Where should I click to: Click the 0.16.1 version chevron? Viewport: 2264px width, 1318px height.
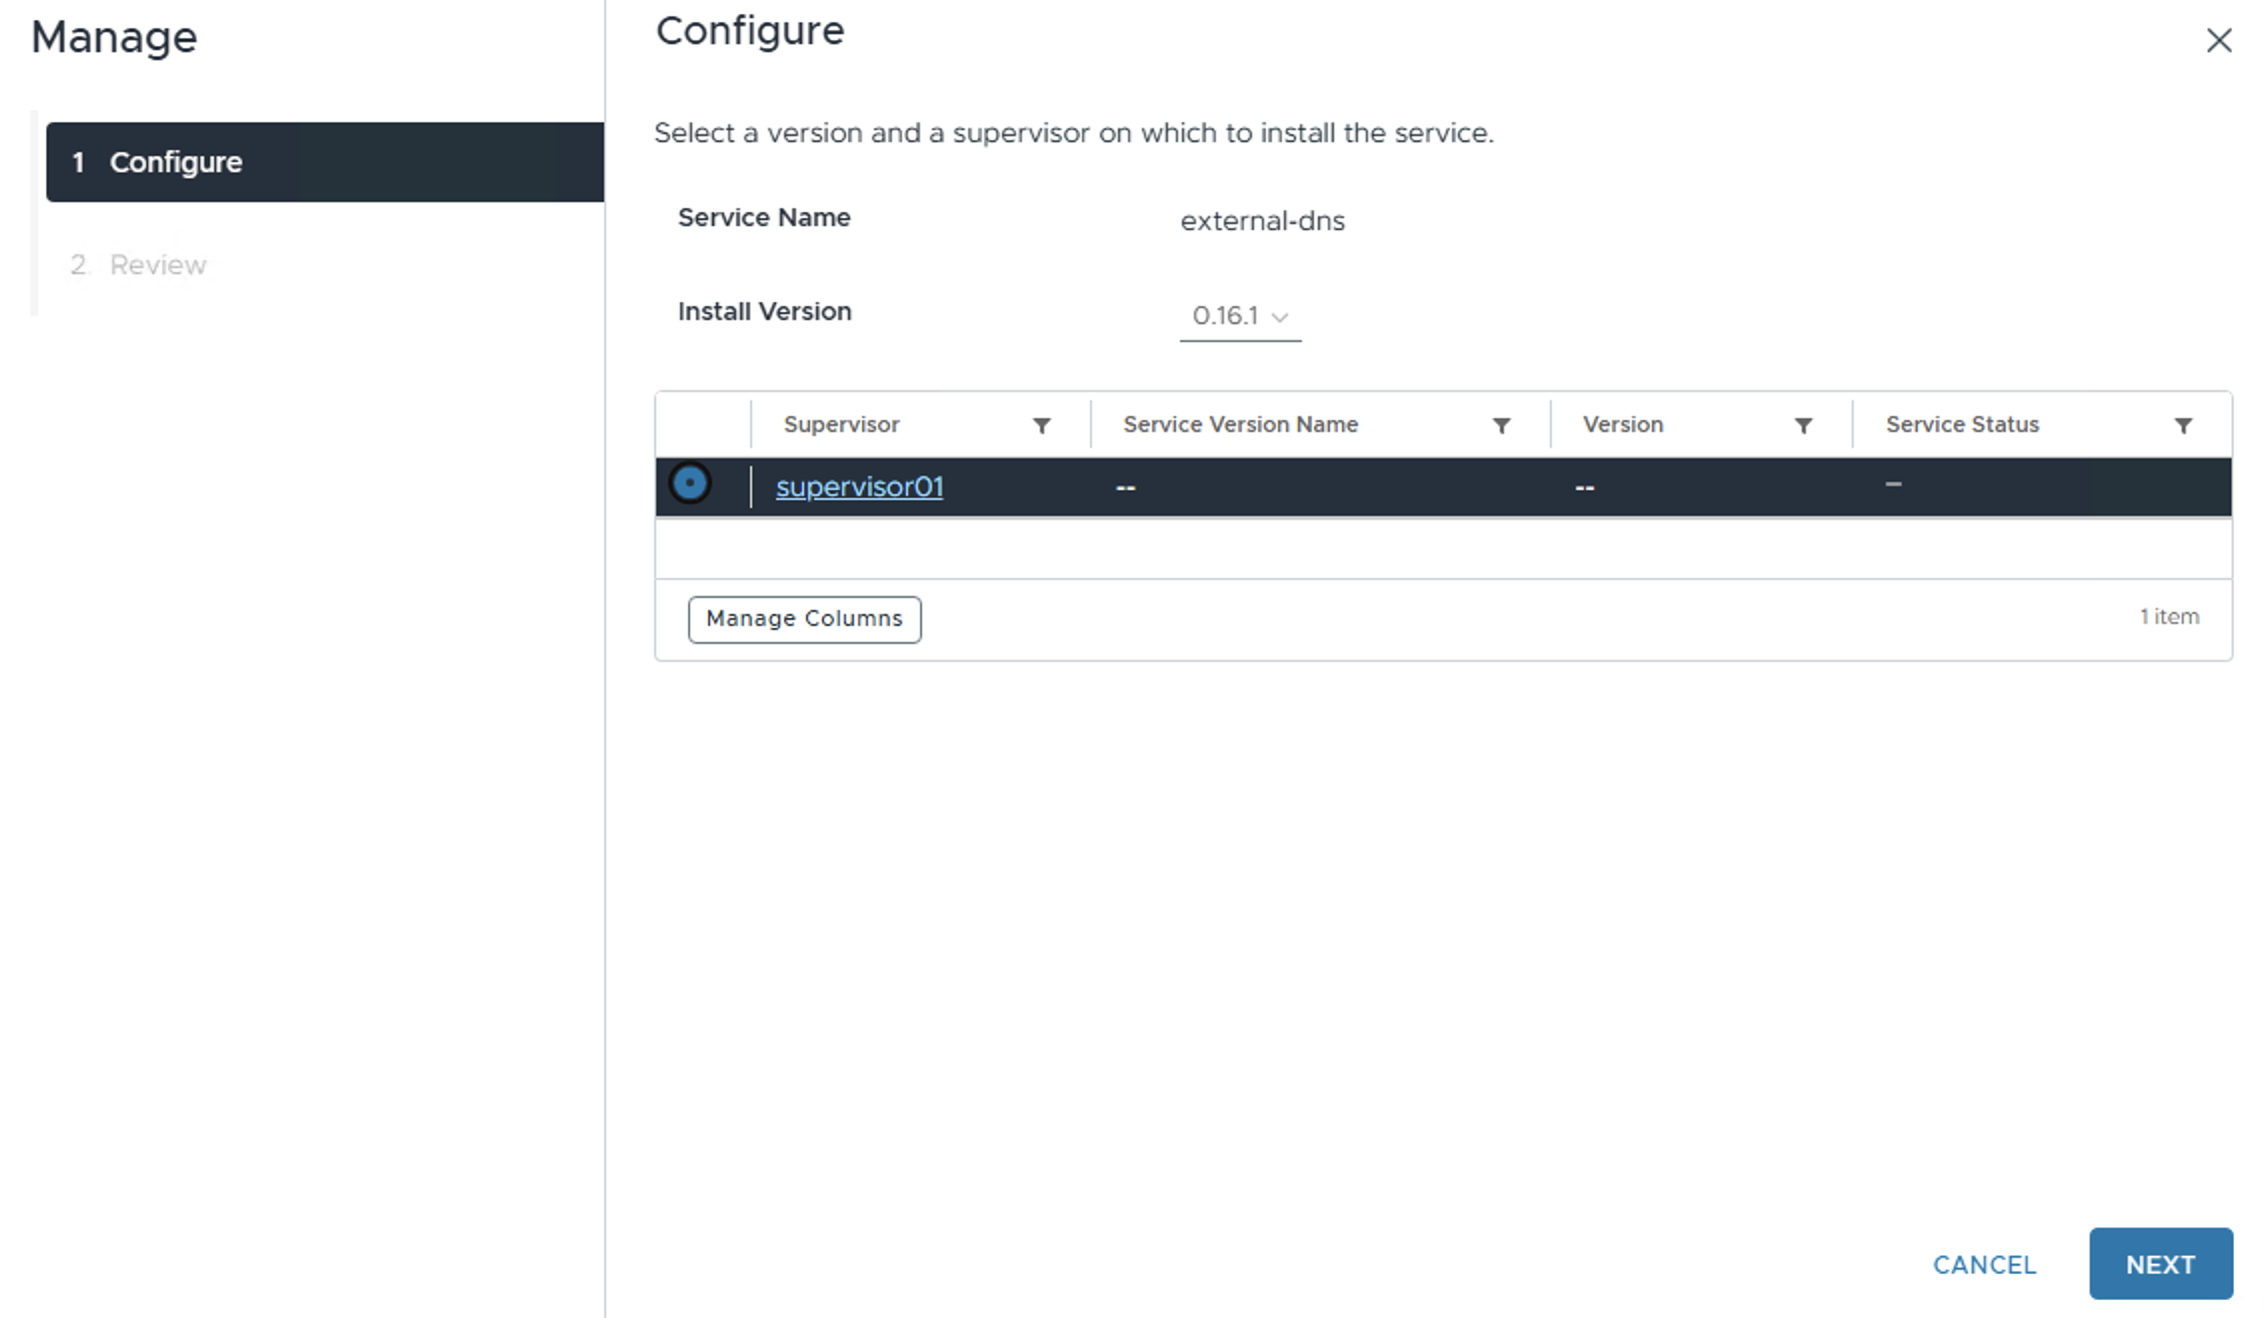[1279, 318]
